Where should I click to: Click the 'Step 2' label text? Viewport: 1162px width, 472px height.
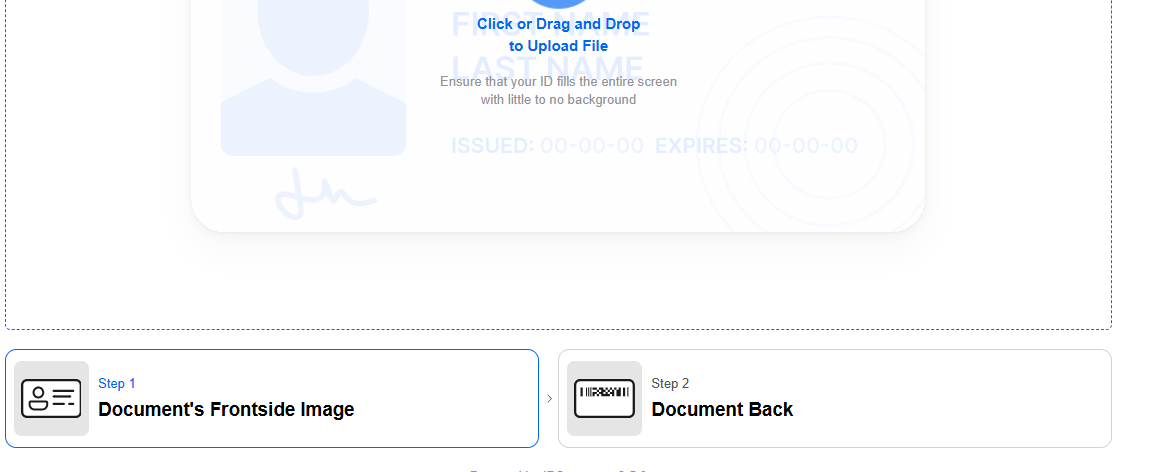[x=670, y=383]
